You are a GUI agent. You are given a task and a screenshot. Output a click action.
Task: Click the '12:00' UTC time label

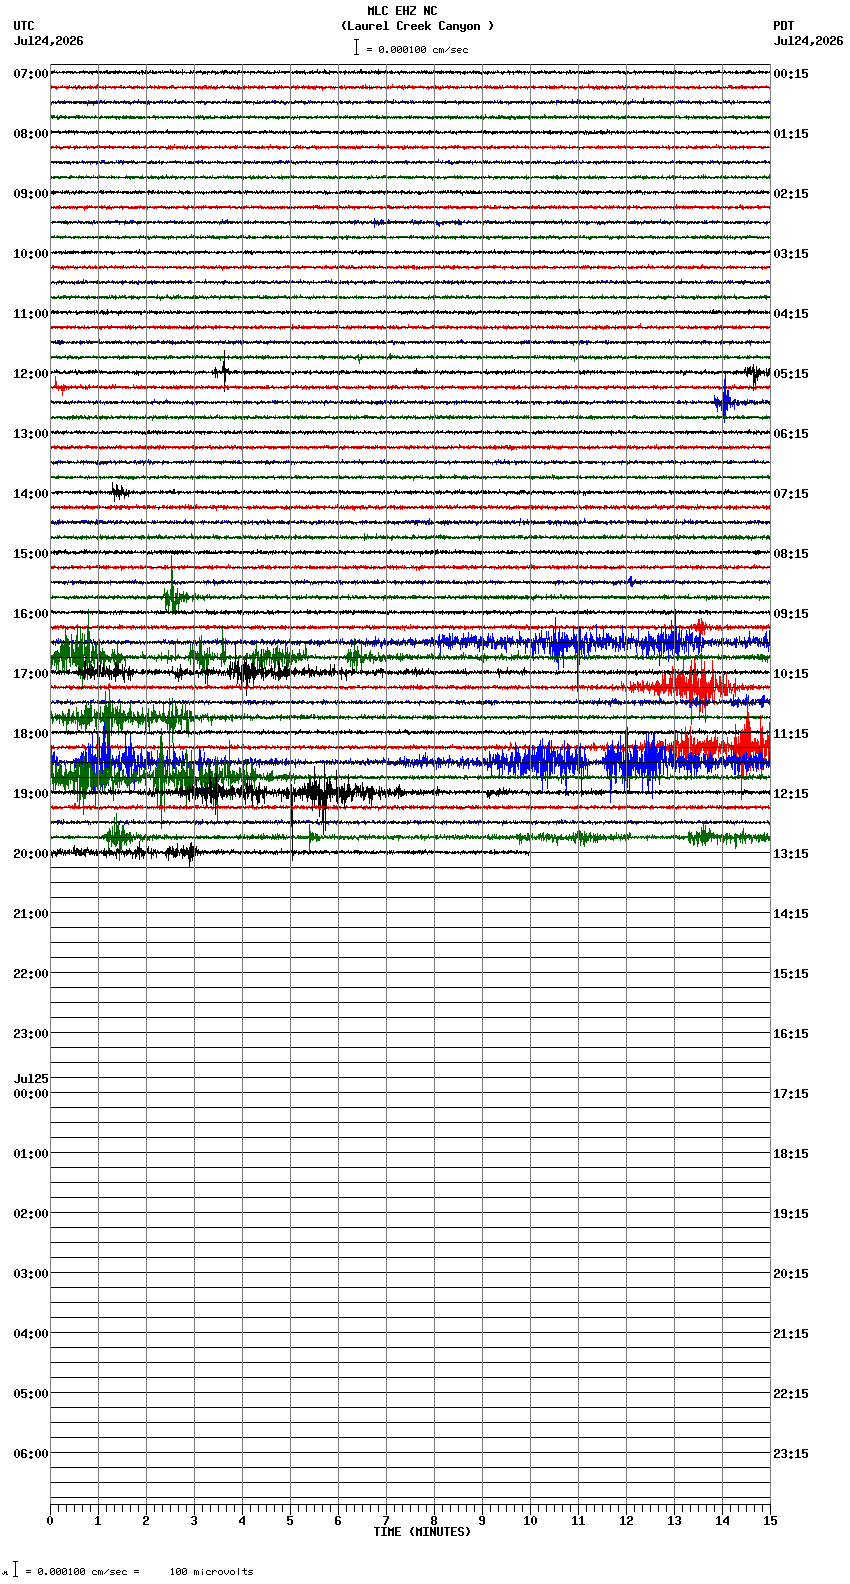click(31, 374)
